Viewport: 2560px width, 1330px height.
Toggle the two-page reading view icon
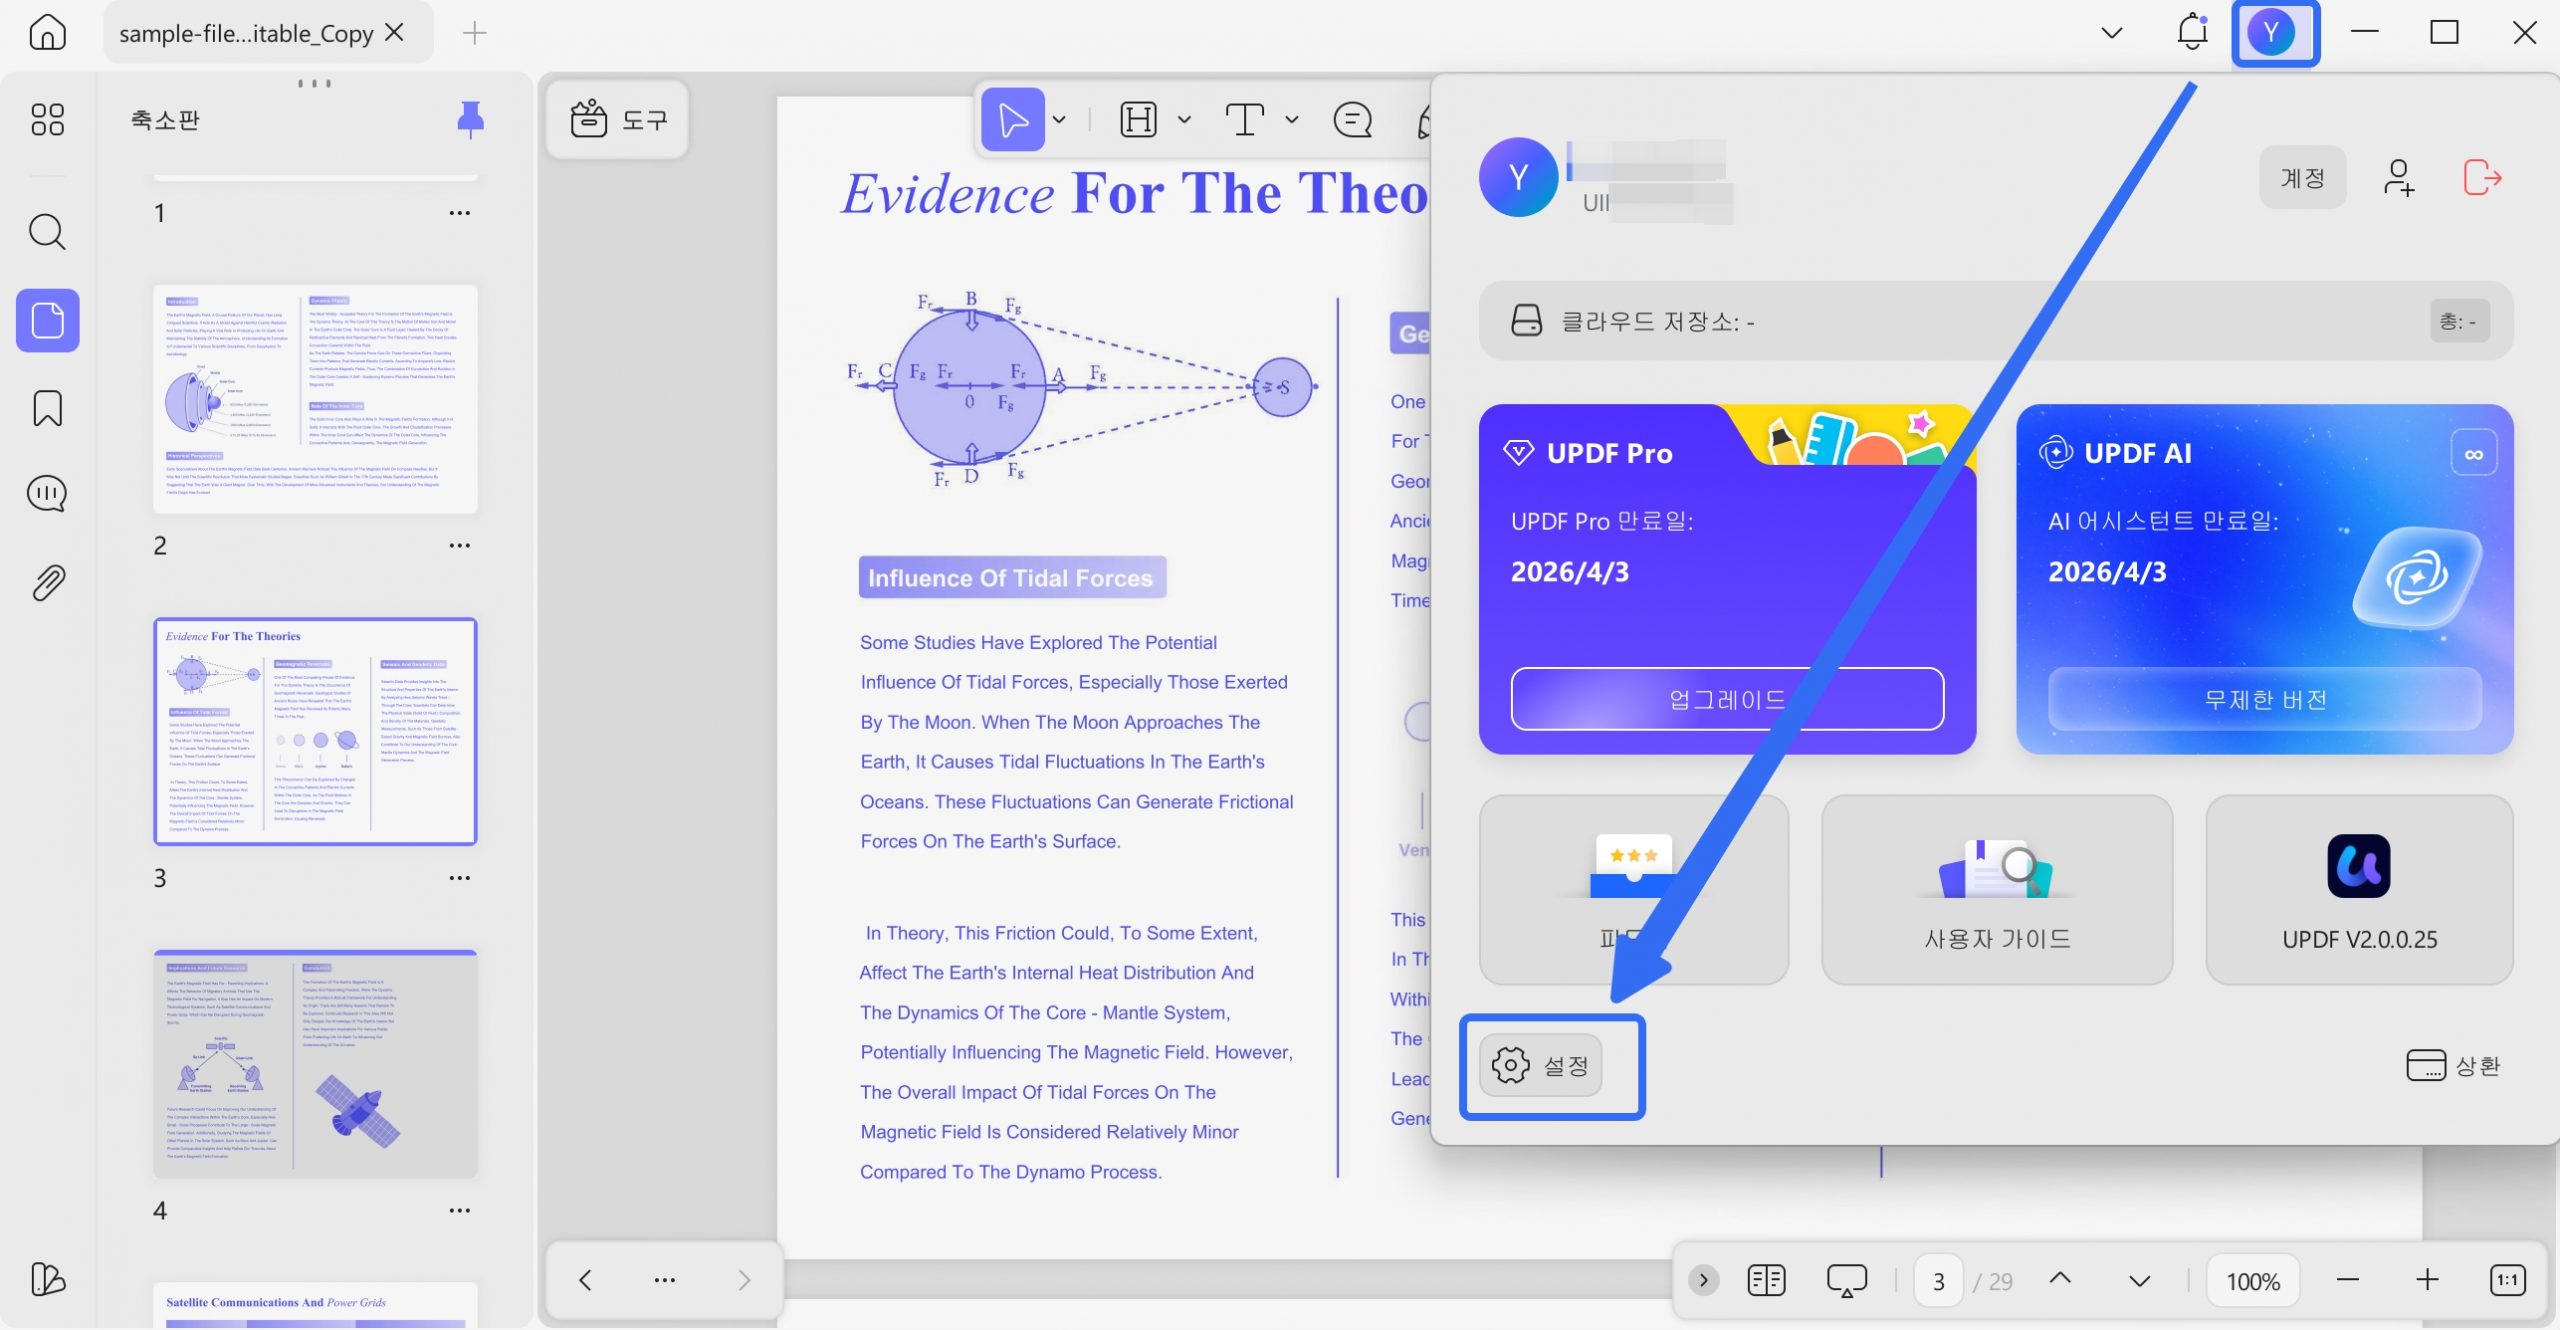point(1766,1280)
